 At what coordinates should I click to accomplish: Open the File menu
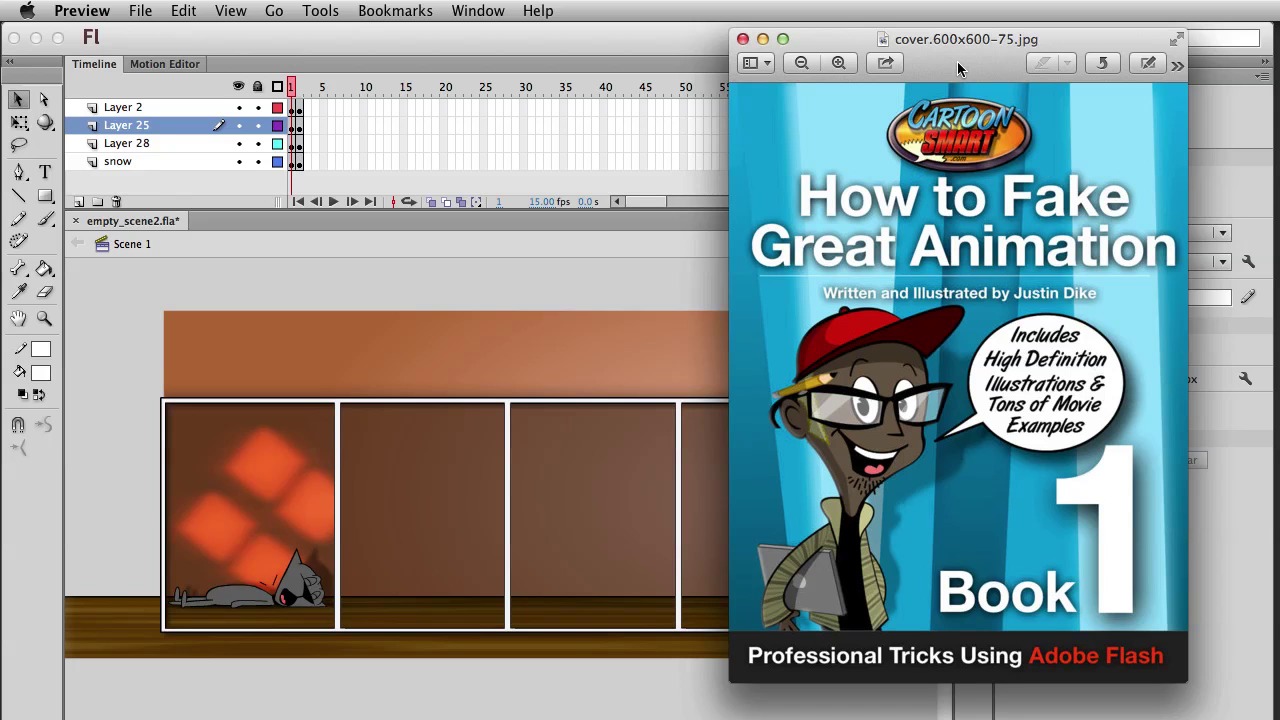point(140,11)
